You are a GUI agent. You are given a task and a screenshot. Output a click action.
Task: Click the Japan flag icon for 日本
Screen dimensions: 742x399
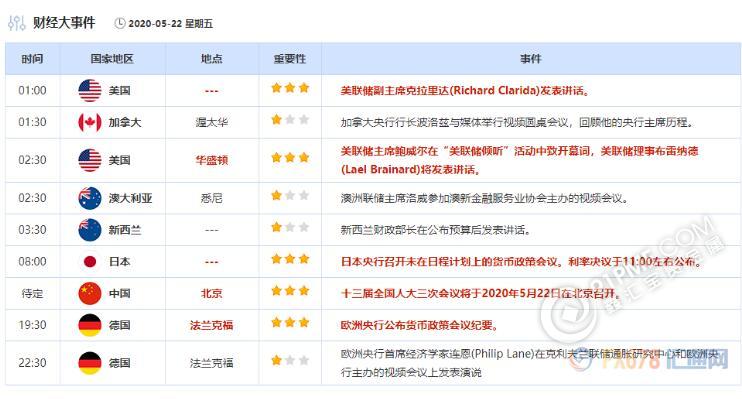[89, 261]
